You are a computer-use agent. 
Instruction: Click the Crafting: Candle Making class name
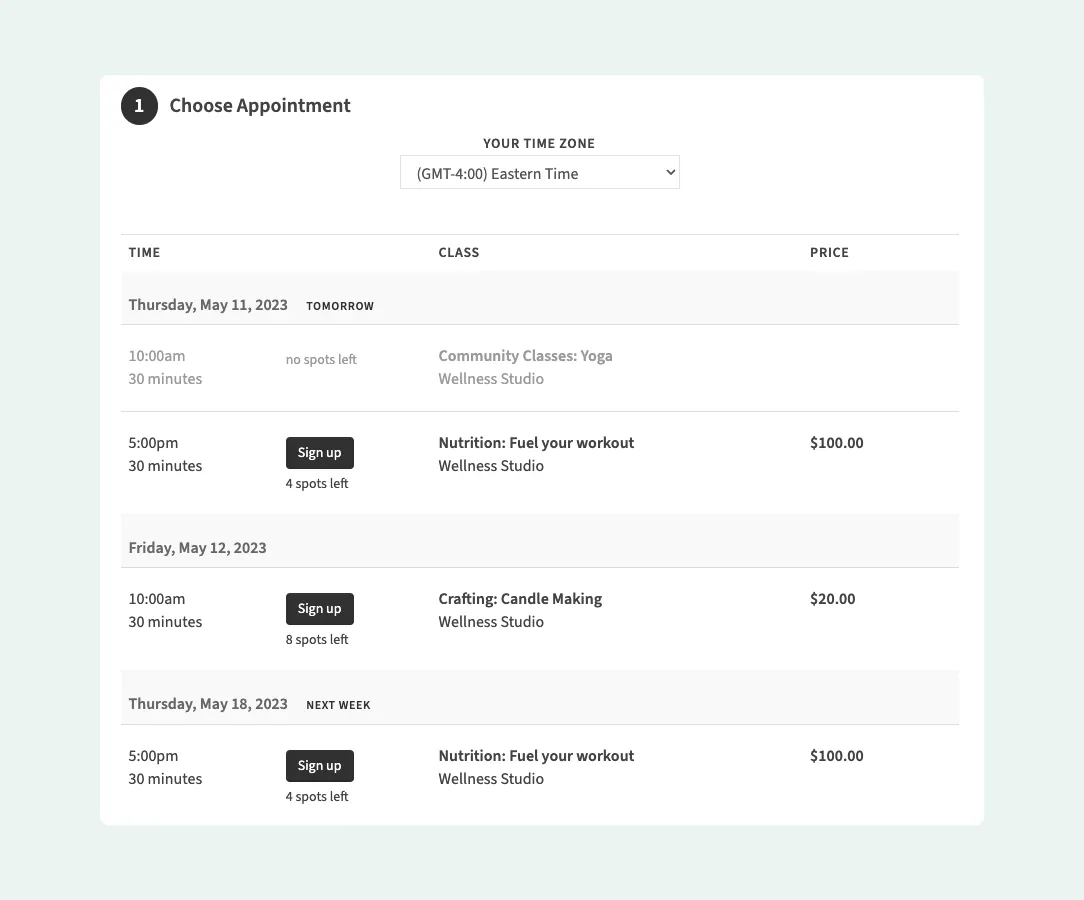coord(520,598)
